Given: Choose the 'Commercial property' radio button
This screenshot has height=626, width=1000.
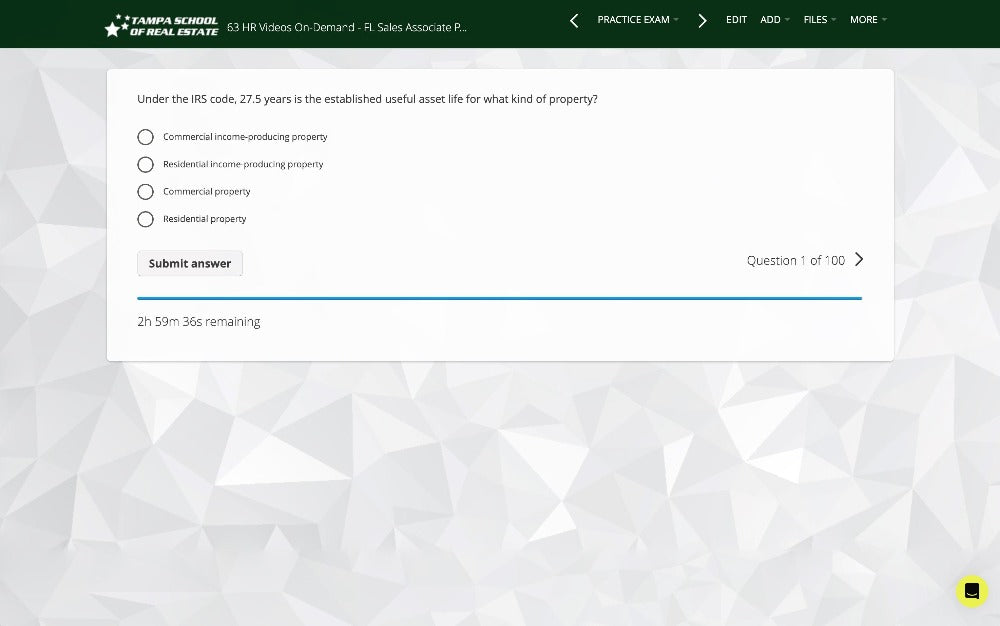Looking at the screenshot, I should point(146,192).
